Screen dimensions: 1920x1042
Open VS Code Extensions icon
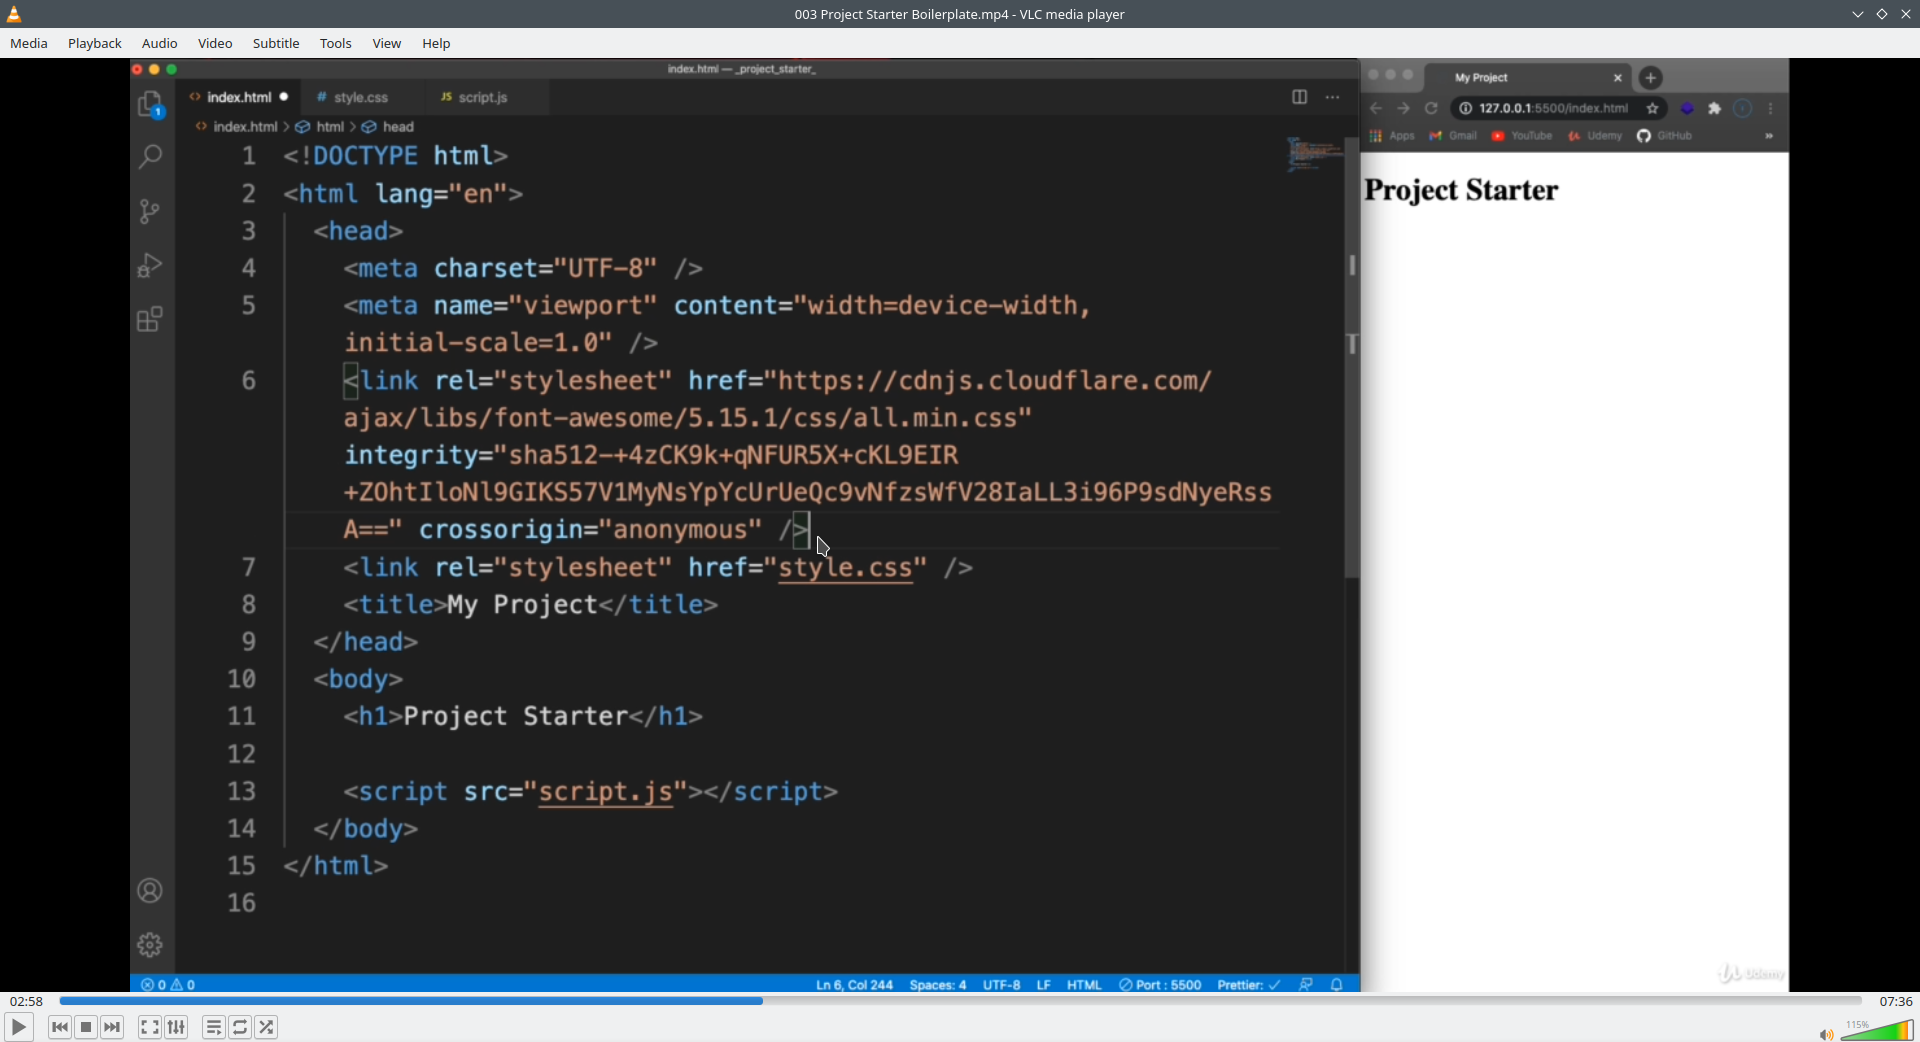tap(150, 319)
